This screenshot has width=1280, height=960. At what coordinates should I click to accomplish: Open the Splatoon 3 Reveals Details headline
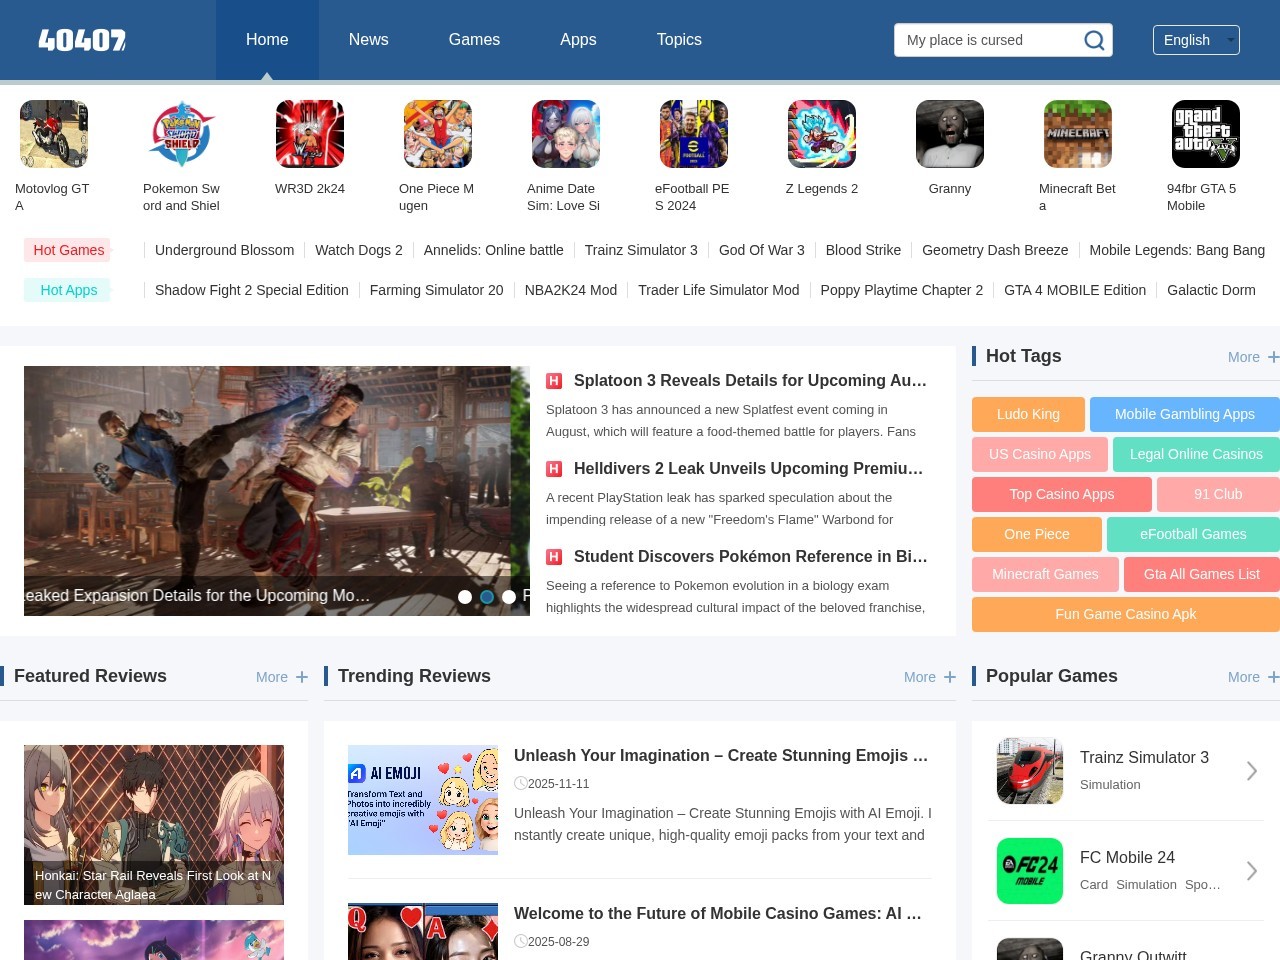pos(751,381)
